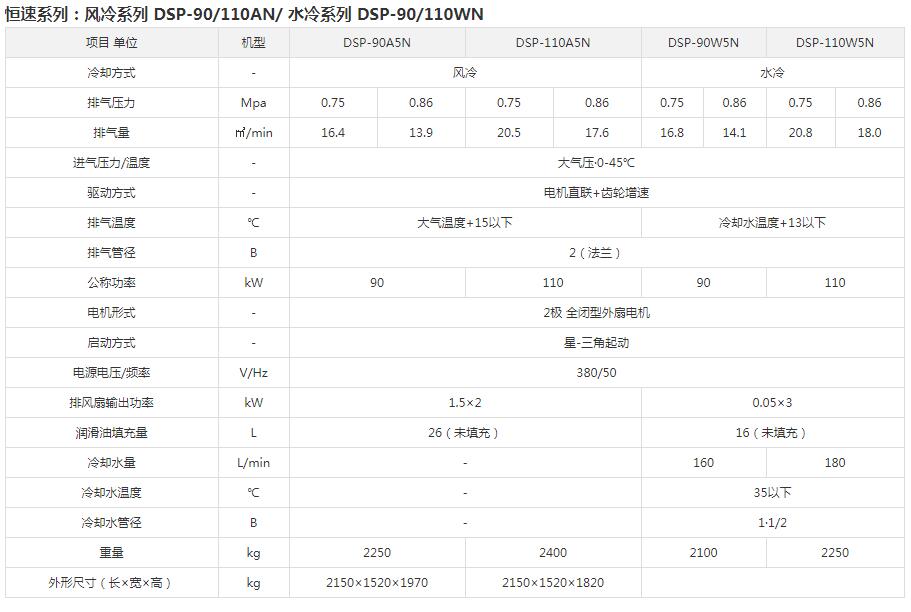Click the 16.8 exhaust volume value
The height and width of the screenshot is (612, 911).
click(672, 133)
